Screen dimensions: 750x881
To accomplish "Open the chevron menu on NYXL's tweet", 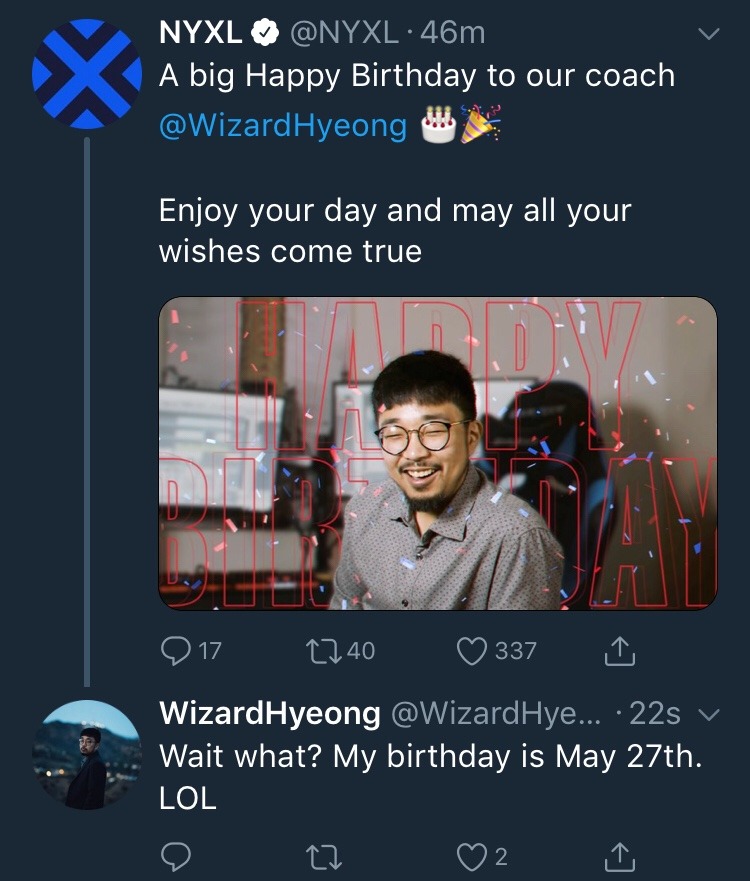I will (x=708, y=34).
